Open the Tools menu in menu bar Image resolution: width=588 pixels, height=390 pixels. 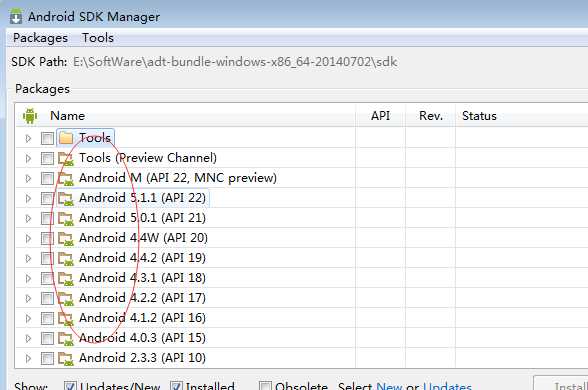(98, 38)
